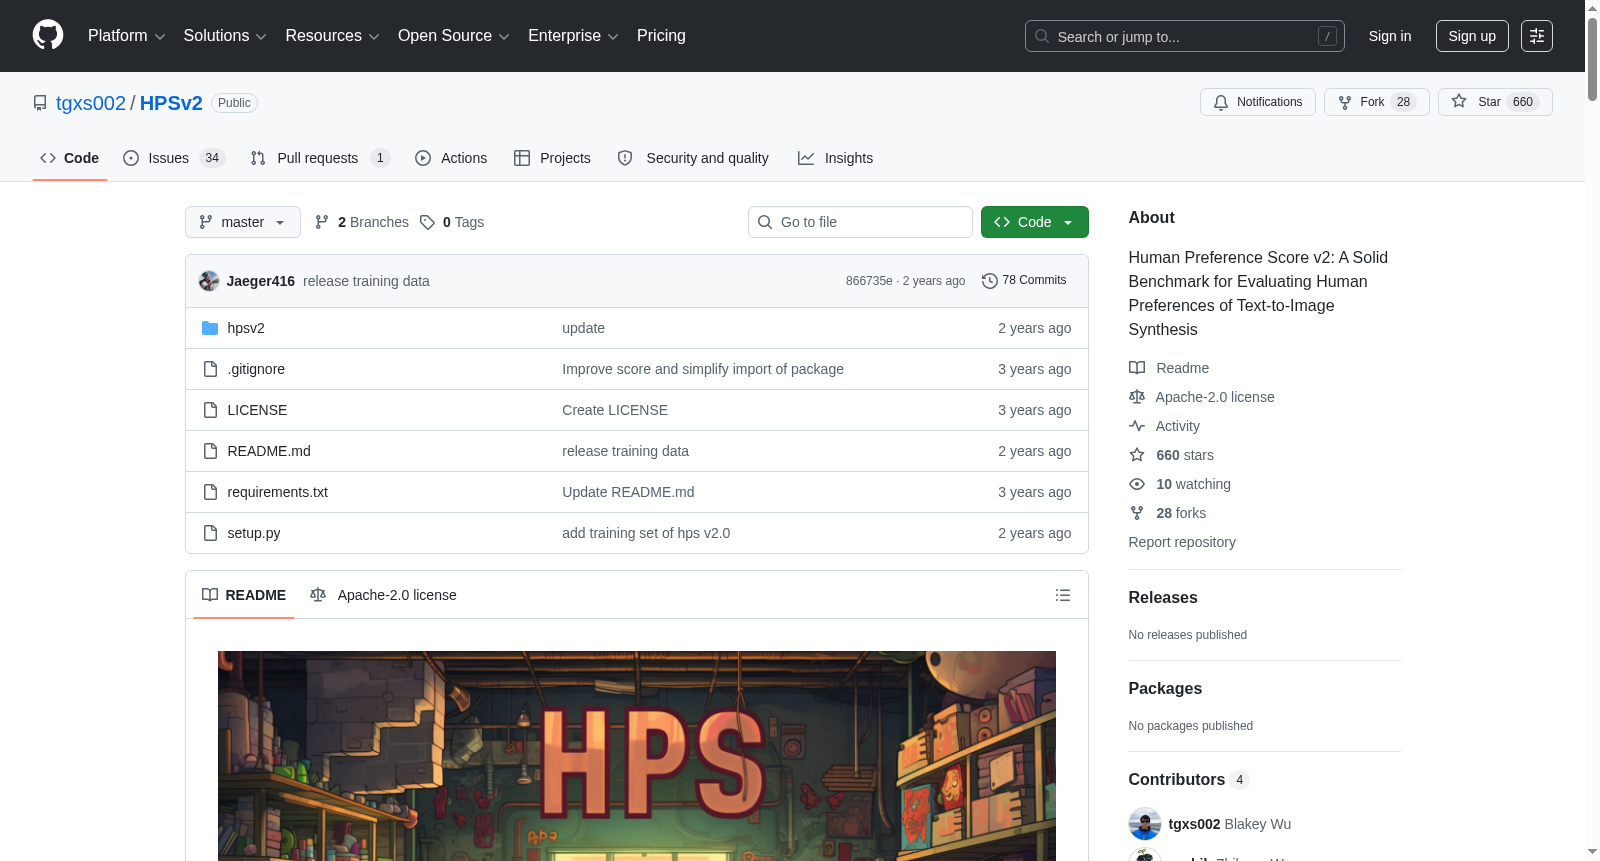Go to the Pricing page
This screenshot has width=1600, height=861.
(x=661, y=36)
